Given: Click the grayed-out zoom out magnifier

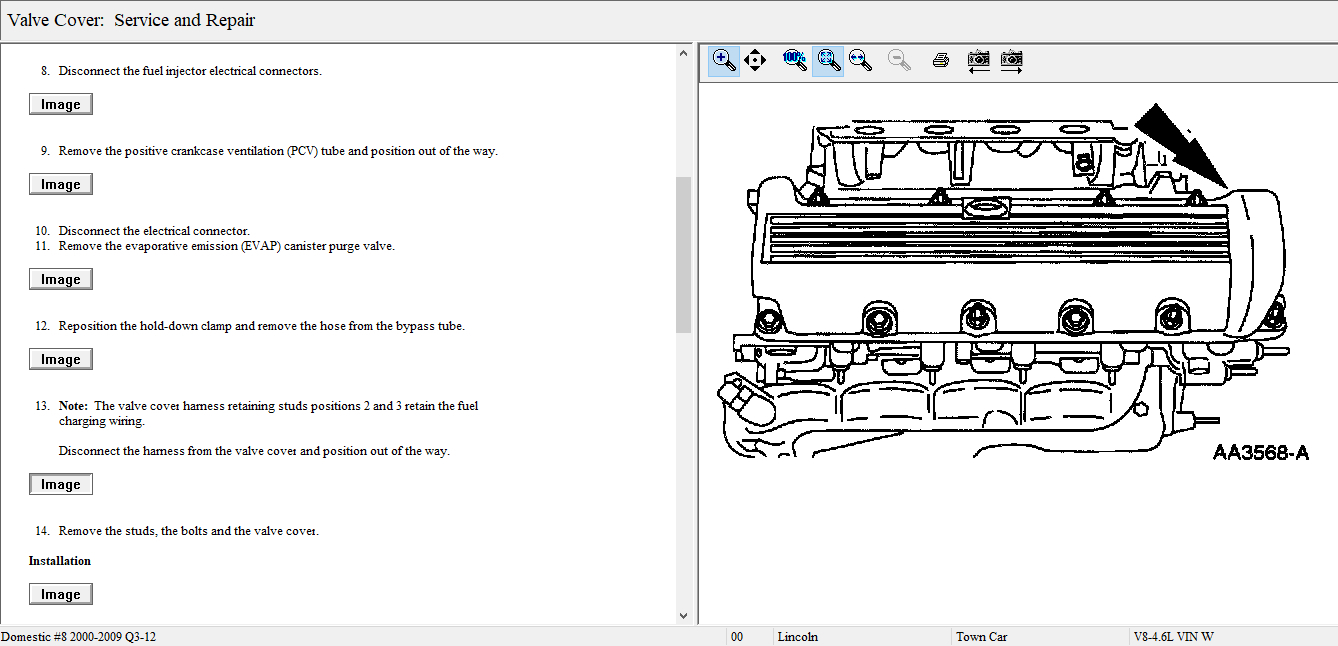Looking at the screenshot, I should click(x=900, y=60).
